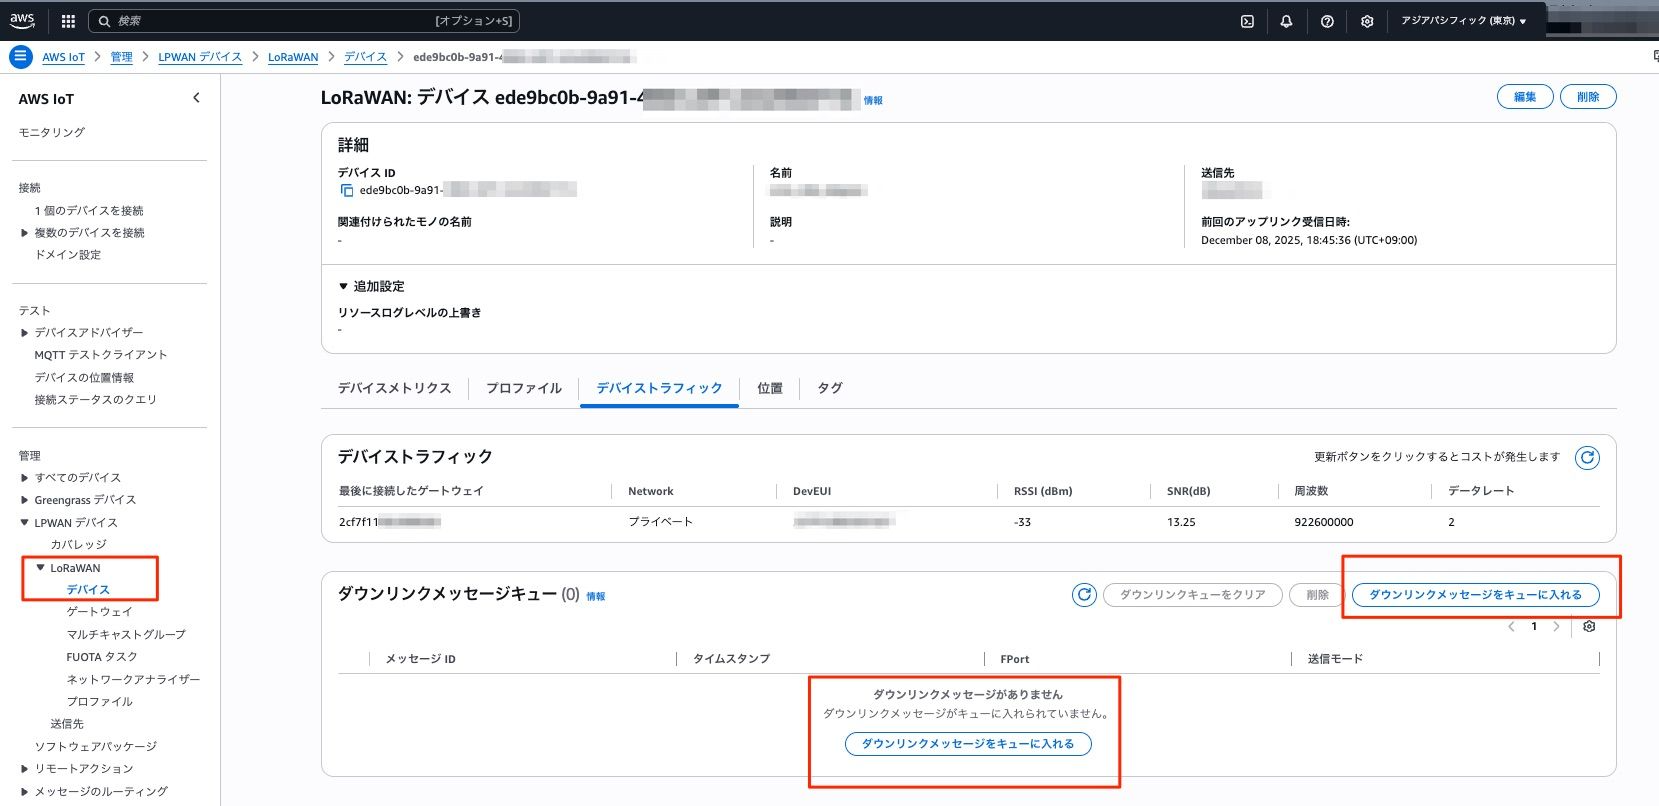Open 管理 breadcrumb link
The height and width of the screenshot is (806, 1659).
121,57
